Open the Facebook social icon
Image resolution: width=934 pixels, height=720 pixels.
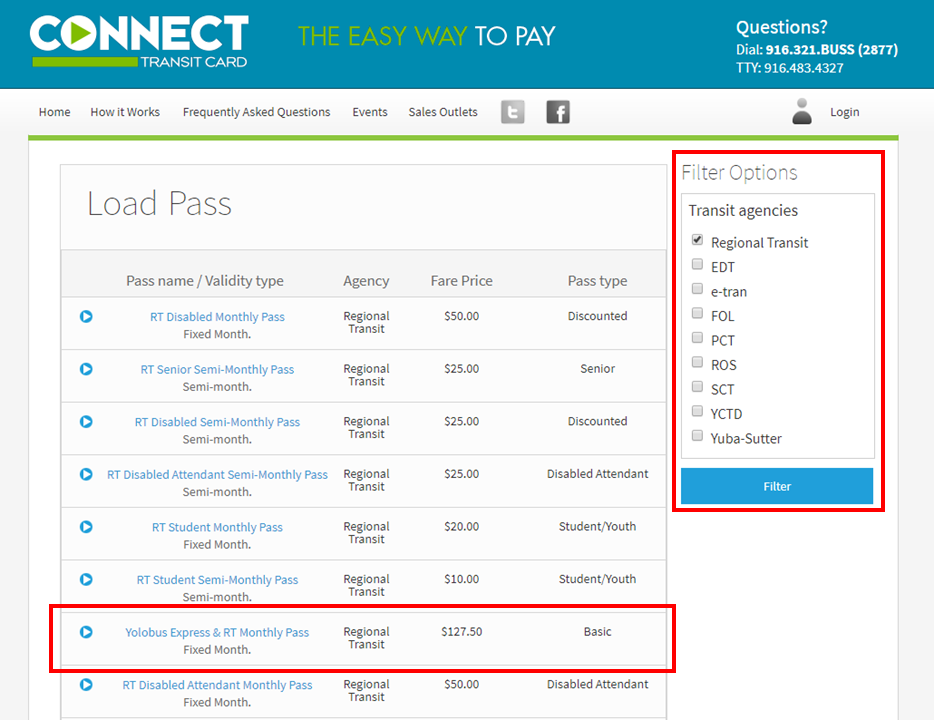tap(558, 112)
